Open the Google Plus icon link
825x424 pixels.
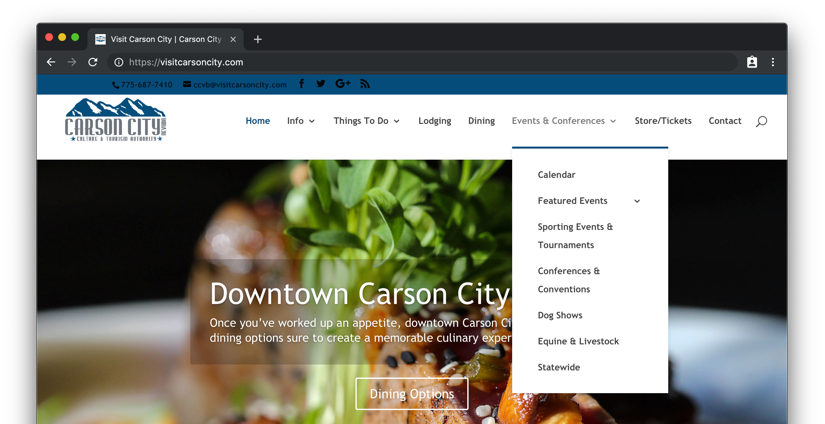(x=343, y=84)
